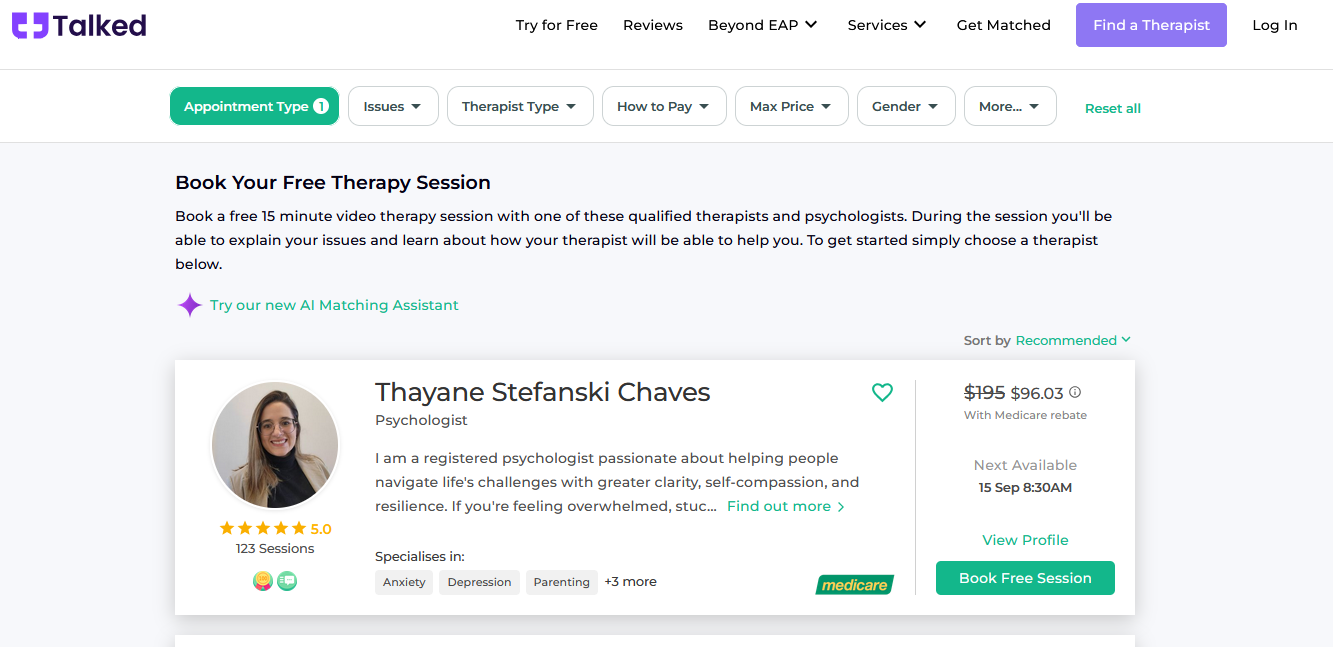This screenshot has width=1333, height=647.
Task: Click Thayane's profile photo
Action: [x=275, y=445]
